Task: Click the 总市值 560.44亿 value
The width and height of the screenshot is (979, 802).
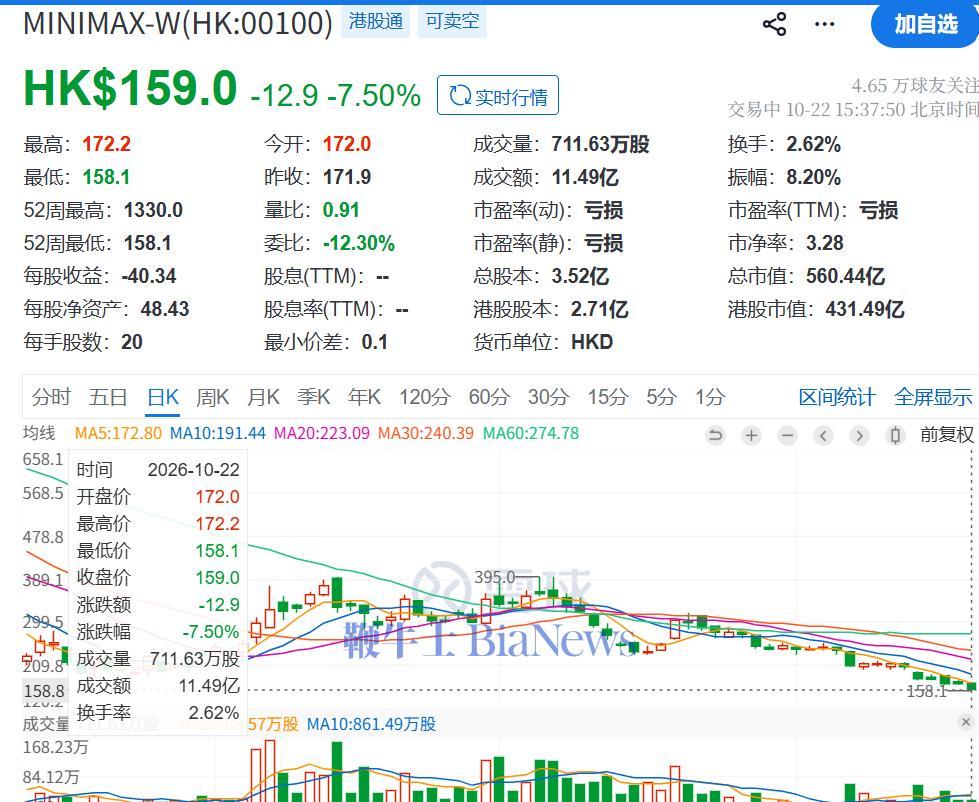Action: 845,276
